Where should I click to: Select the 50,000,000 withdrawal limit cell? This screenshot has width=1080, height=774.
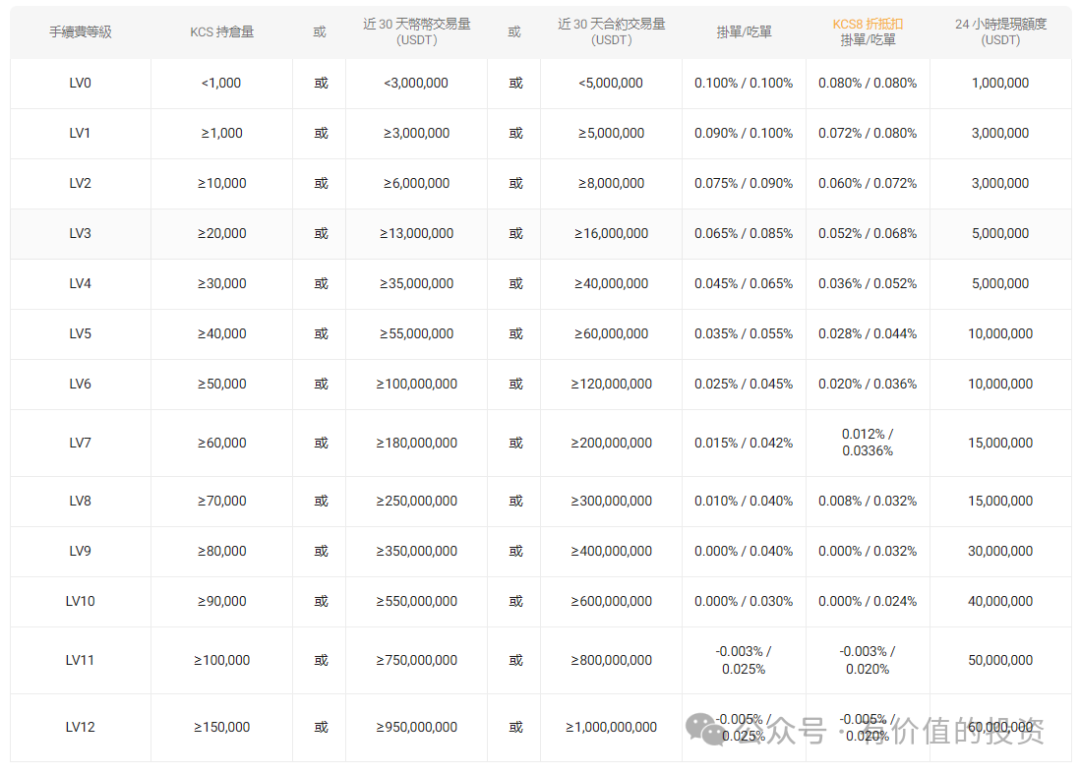(x=1001, y=660)
